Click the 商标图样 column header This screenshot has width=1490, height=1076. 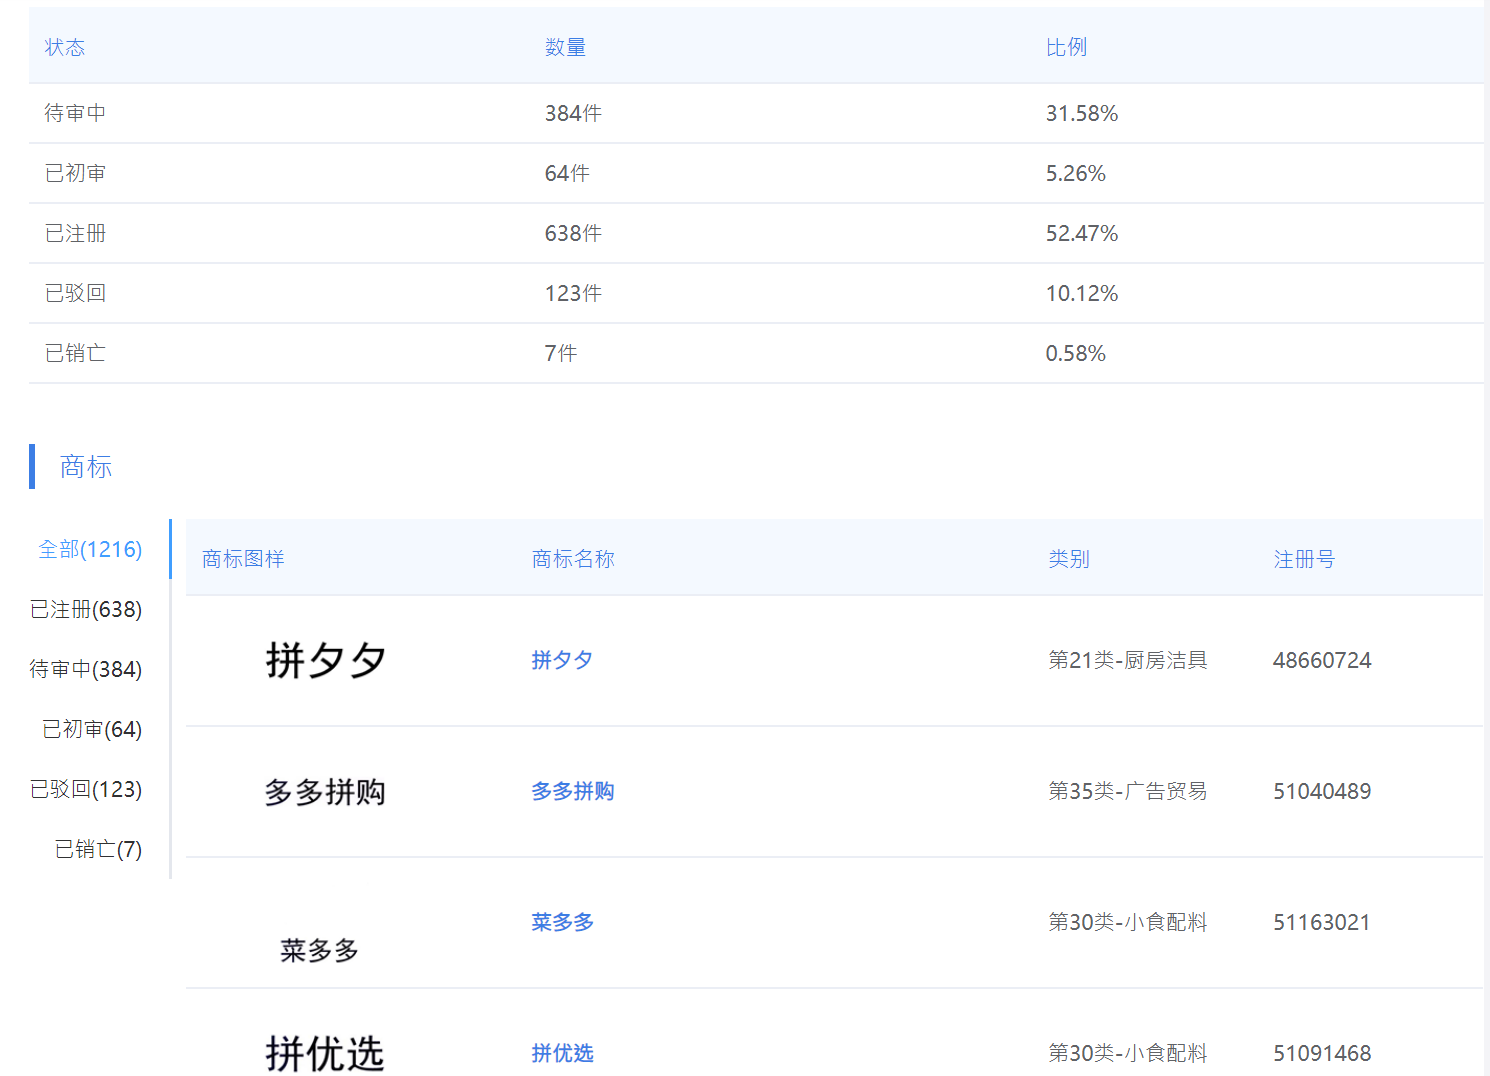(x=243, y=559)
